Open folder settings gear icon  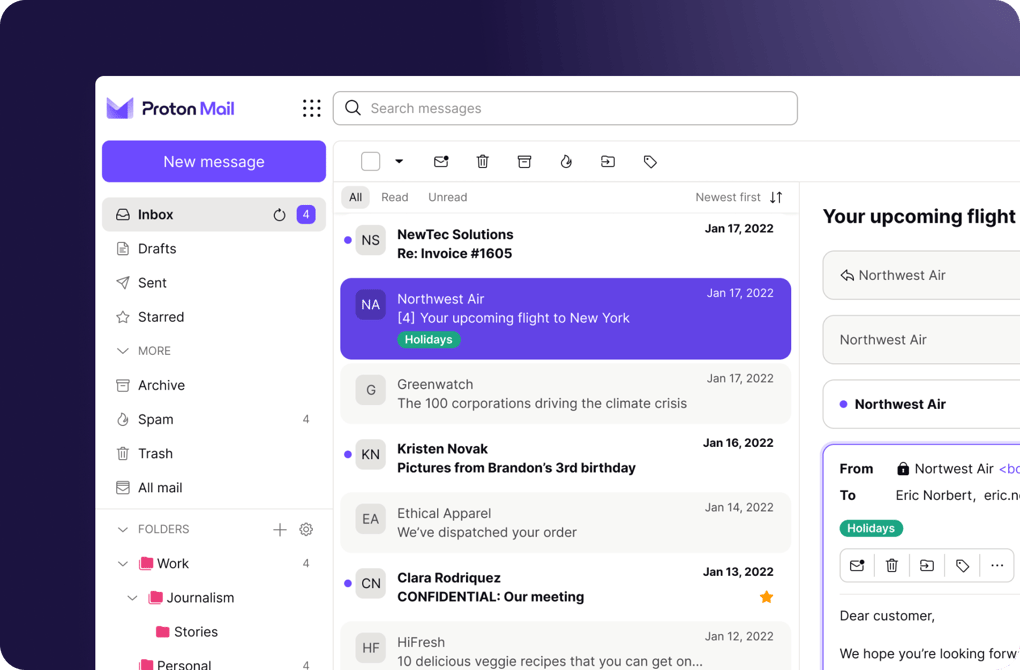point(306,529)
